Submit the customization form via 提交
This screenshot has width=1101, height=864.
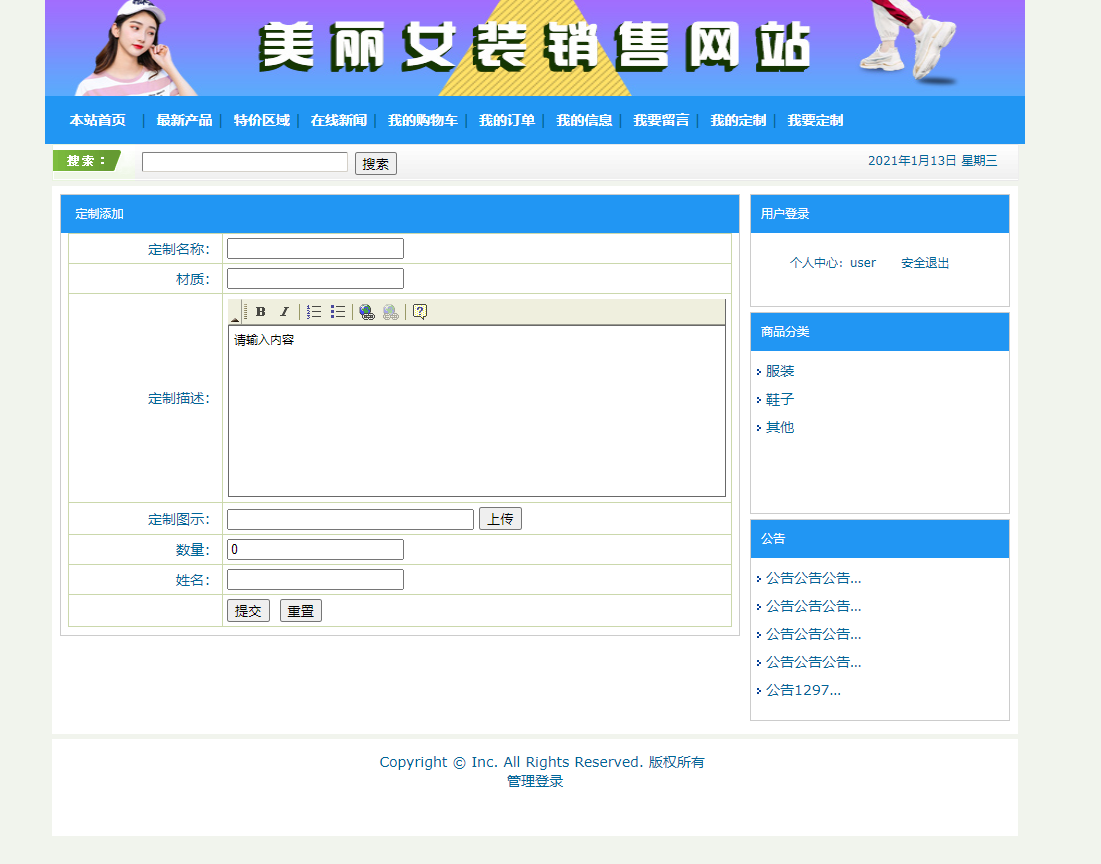click(247, 610)
